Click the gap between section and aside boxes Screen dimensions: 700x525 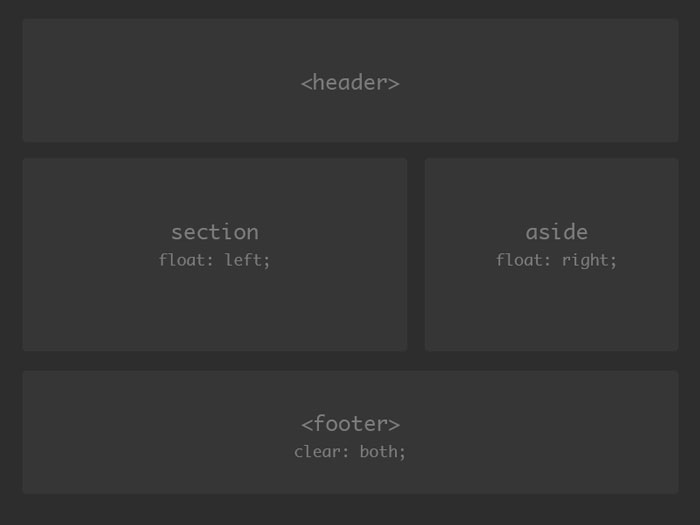[x=416, y=254]
